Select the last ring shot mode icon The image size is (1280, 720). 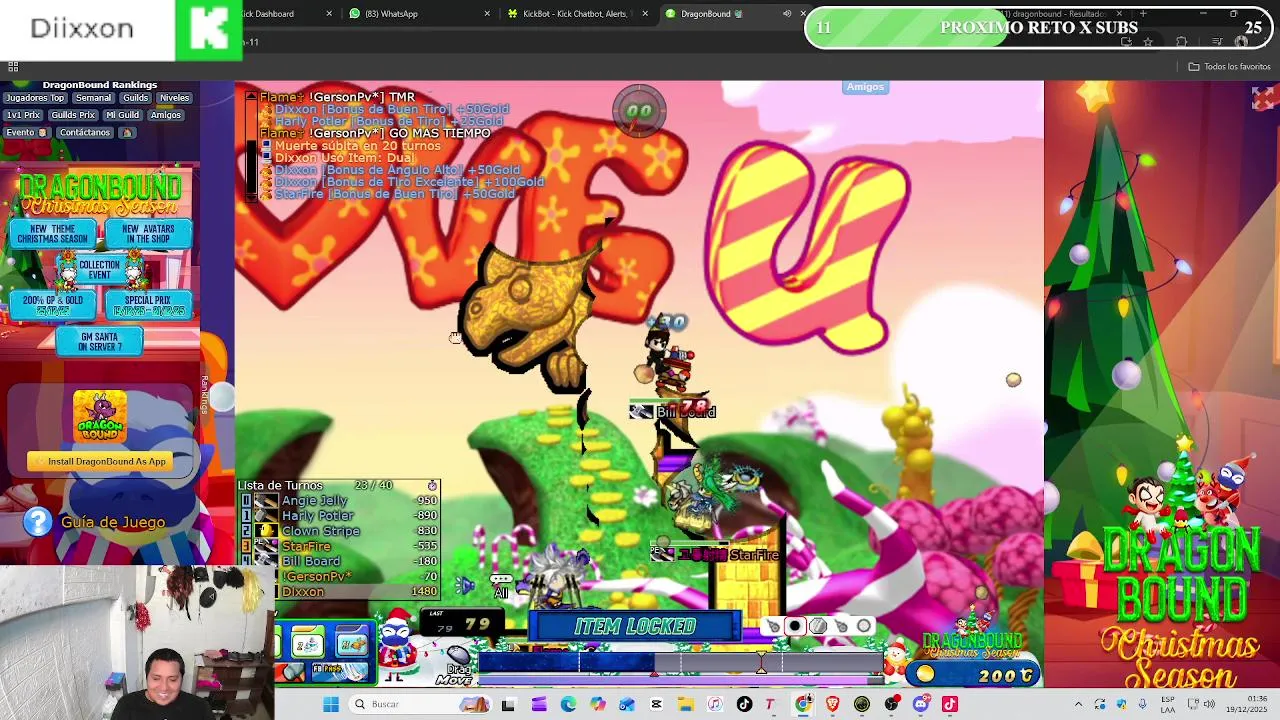(x=864, y=627)
